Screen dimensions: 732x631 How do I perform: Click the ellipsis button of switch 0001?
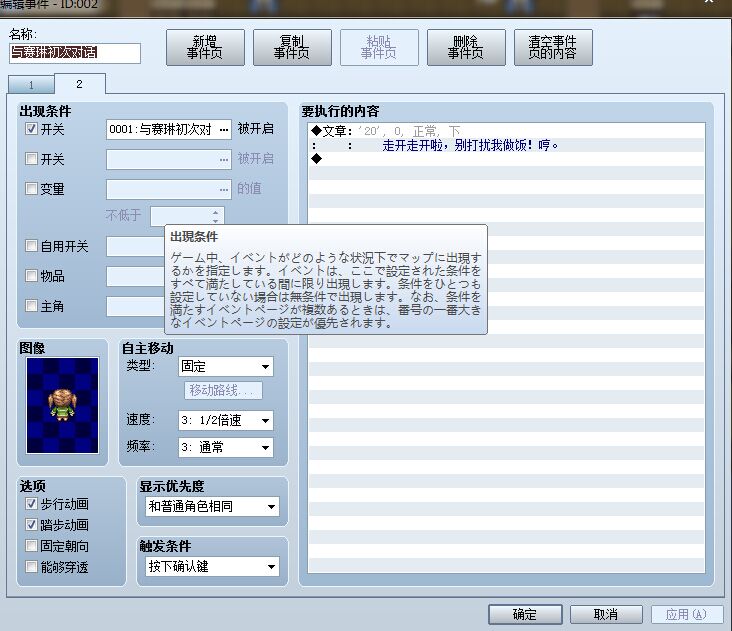224,129
